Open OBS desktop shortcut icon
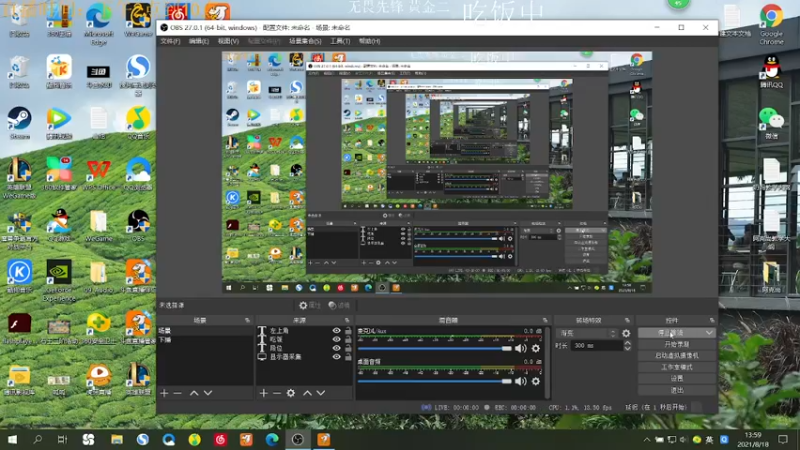Viewport: 800px width, 450px height. (x=138, y=225)
